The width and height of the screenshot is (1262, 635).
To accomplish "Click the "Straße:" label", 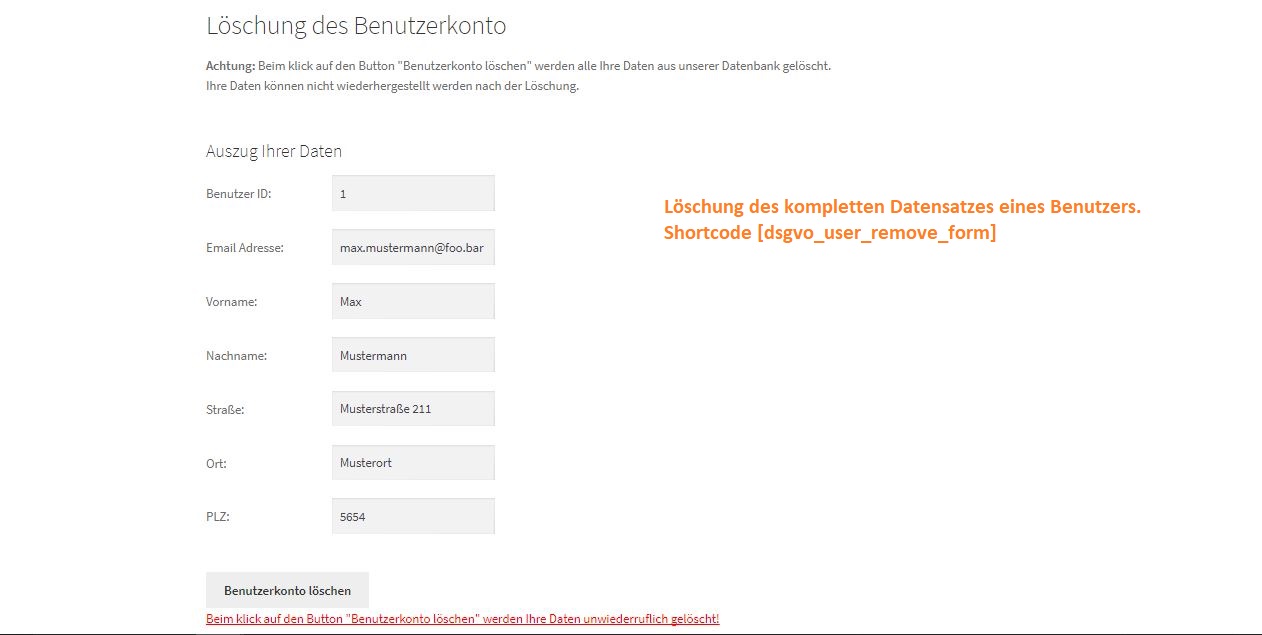I will pos(225,410).
